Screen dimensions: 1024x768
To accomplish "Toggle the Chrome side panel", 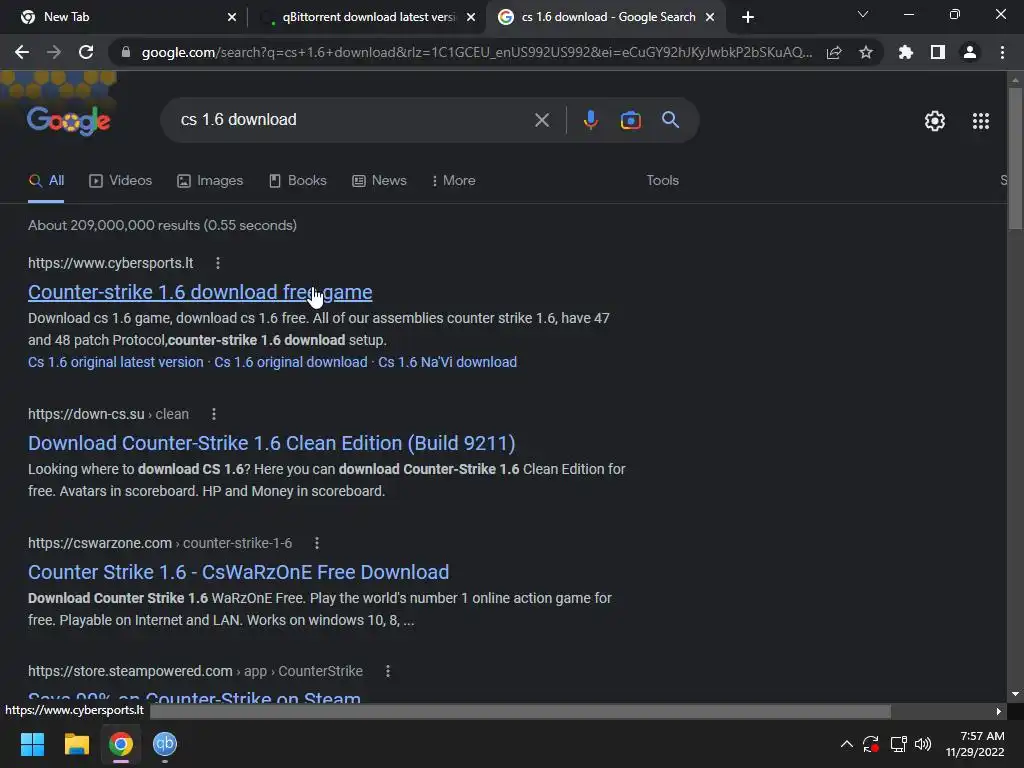I will coord(938,52).
